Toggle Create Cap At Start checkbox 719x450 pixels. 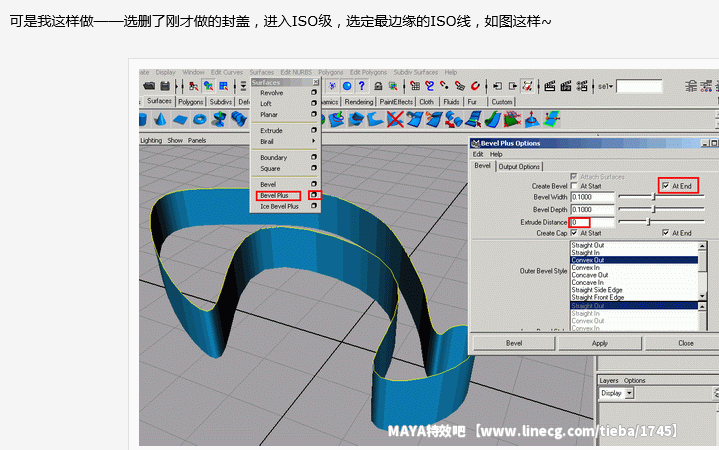pyautogui.click(x=574, y=233)
